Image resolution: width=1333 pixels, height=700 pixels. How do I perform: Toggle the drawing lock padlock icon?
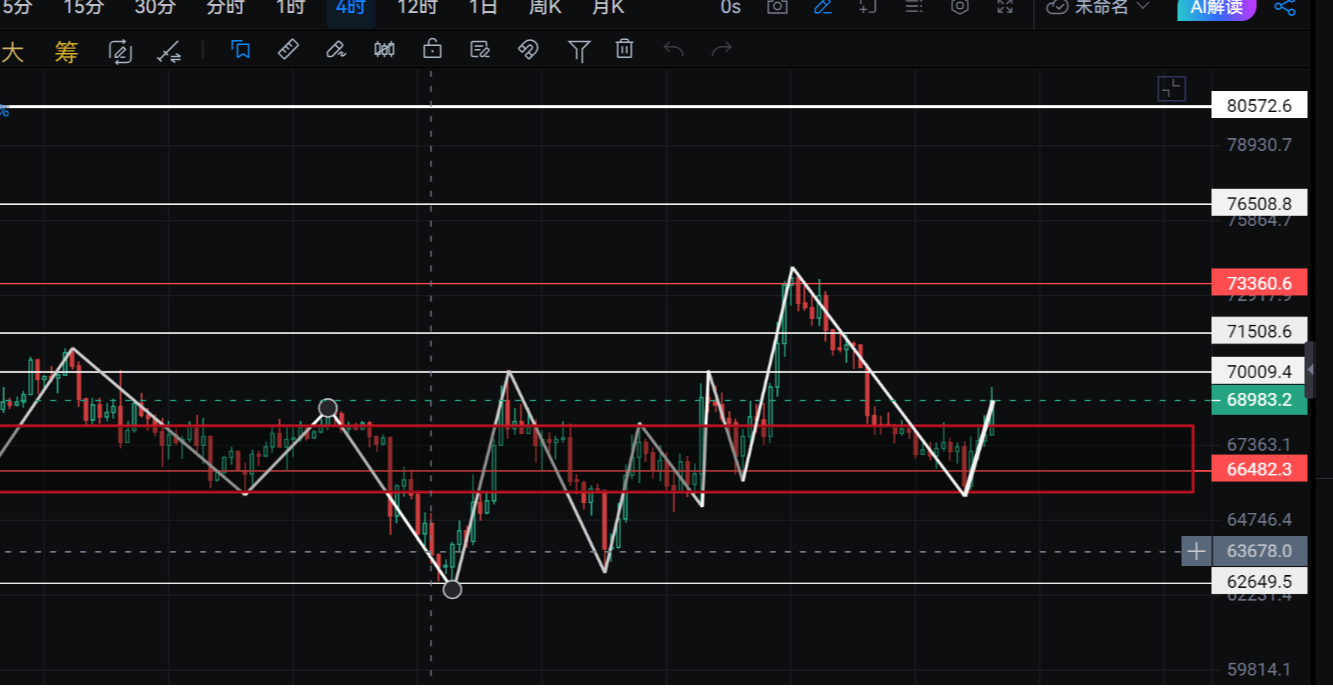[432, 49]
